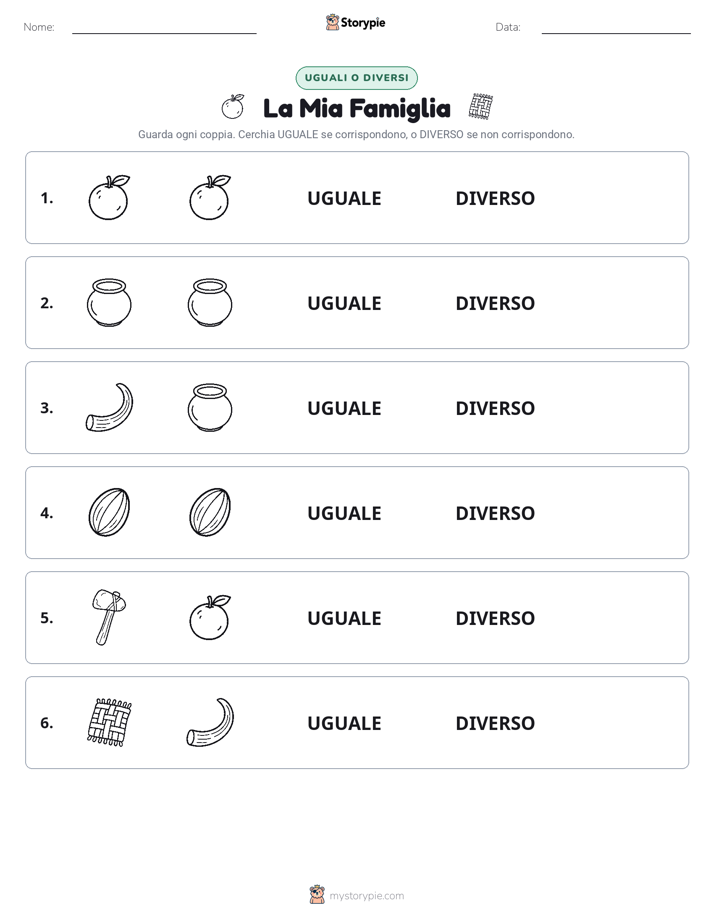Choose UGUALE for row 2
The image size is (714, 924).
coord(344,303)
